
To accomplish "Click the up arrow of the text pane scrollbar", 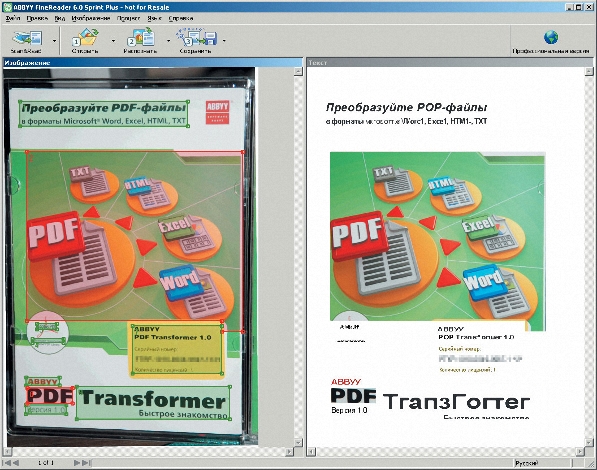I will [x=589, y=72].
